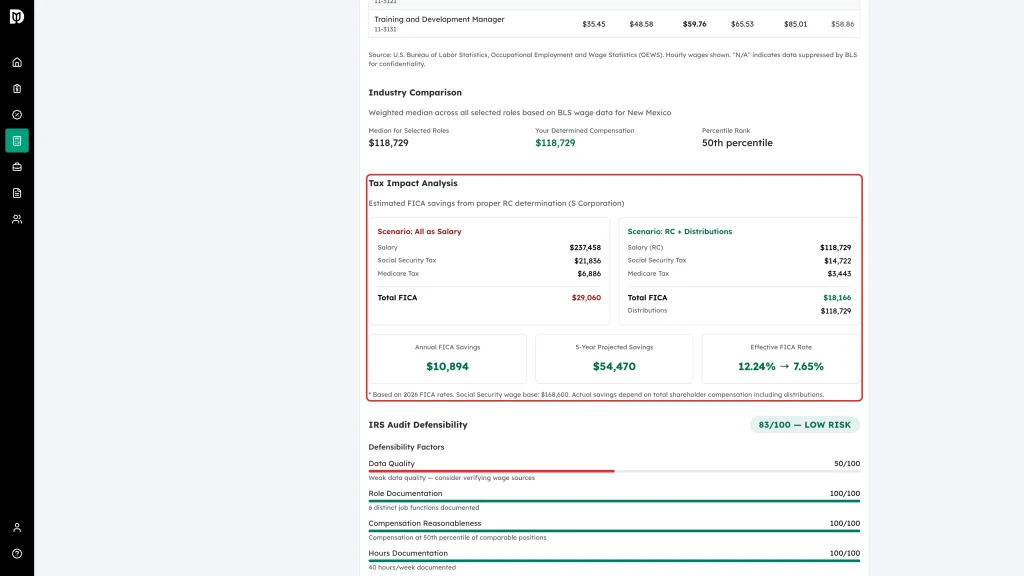Open the people icon in sidebar

[17, 219]
